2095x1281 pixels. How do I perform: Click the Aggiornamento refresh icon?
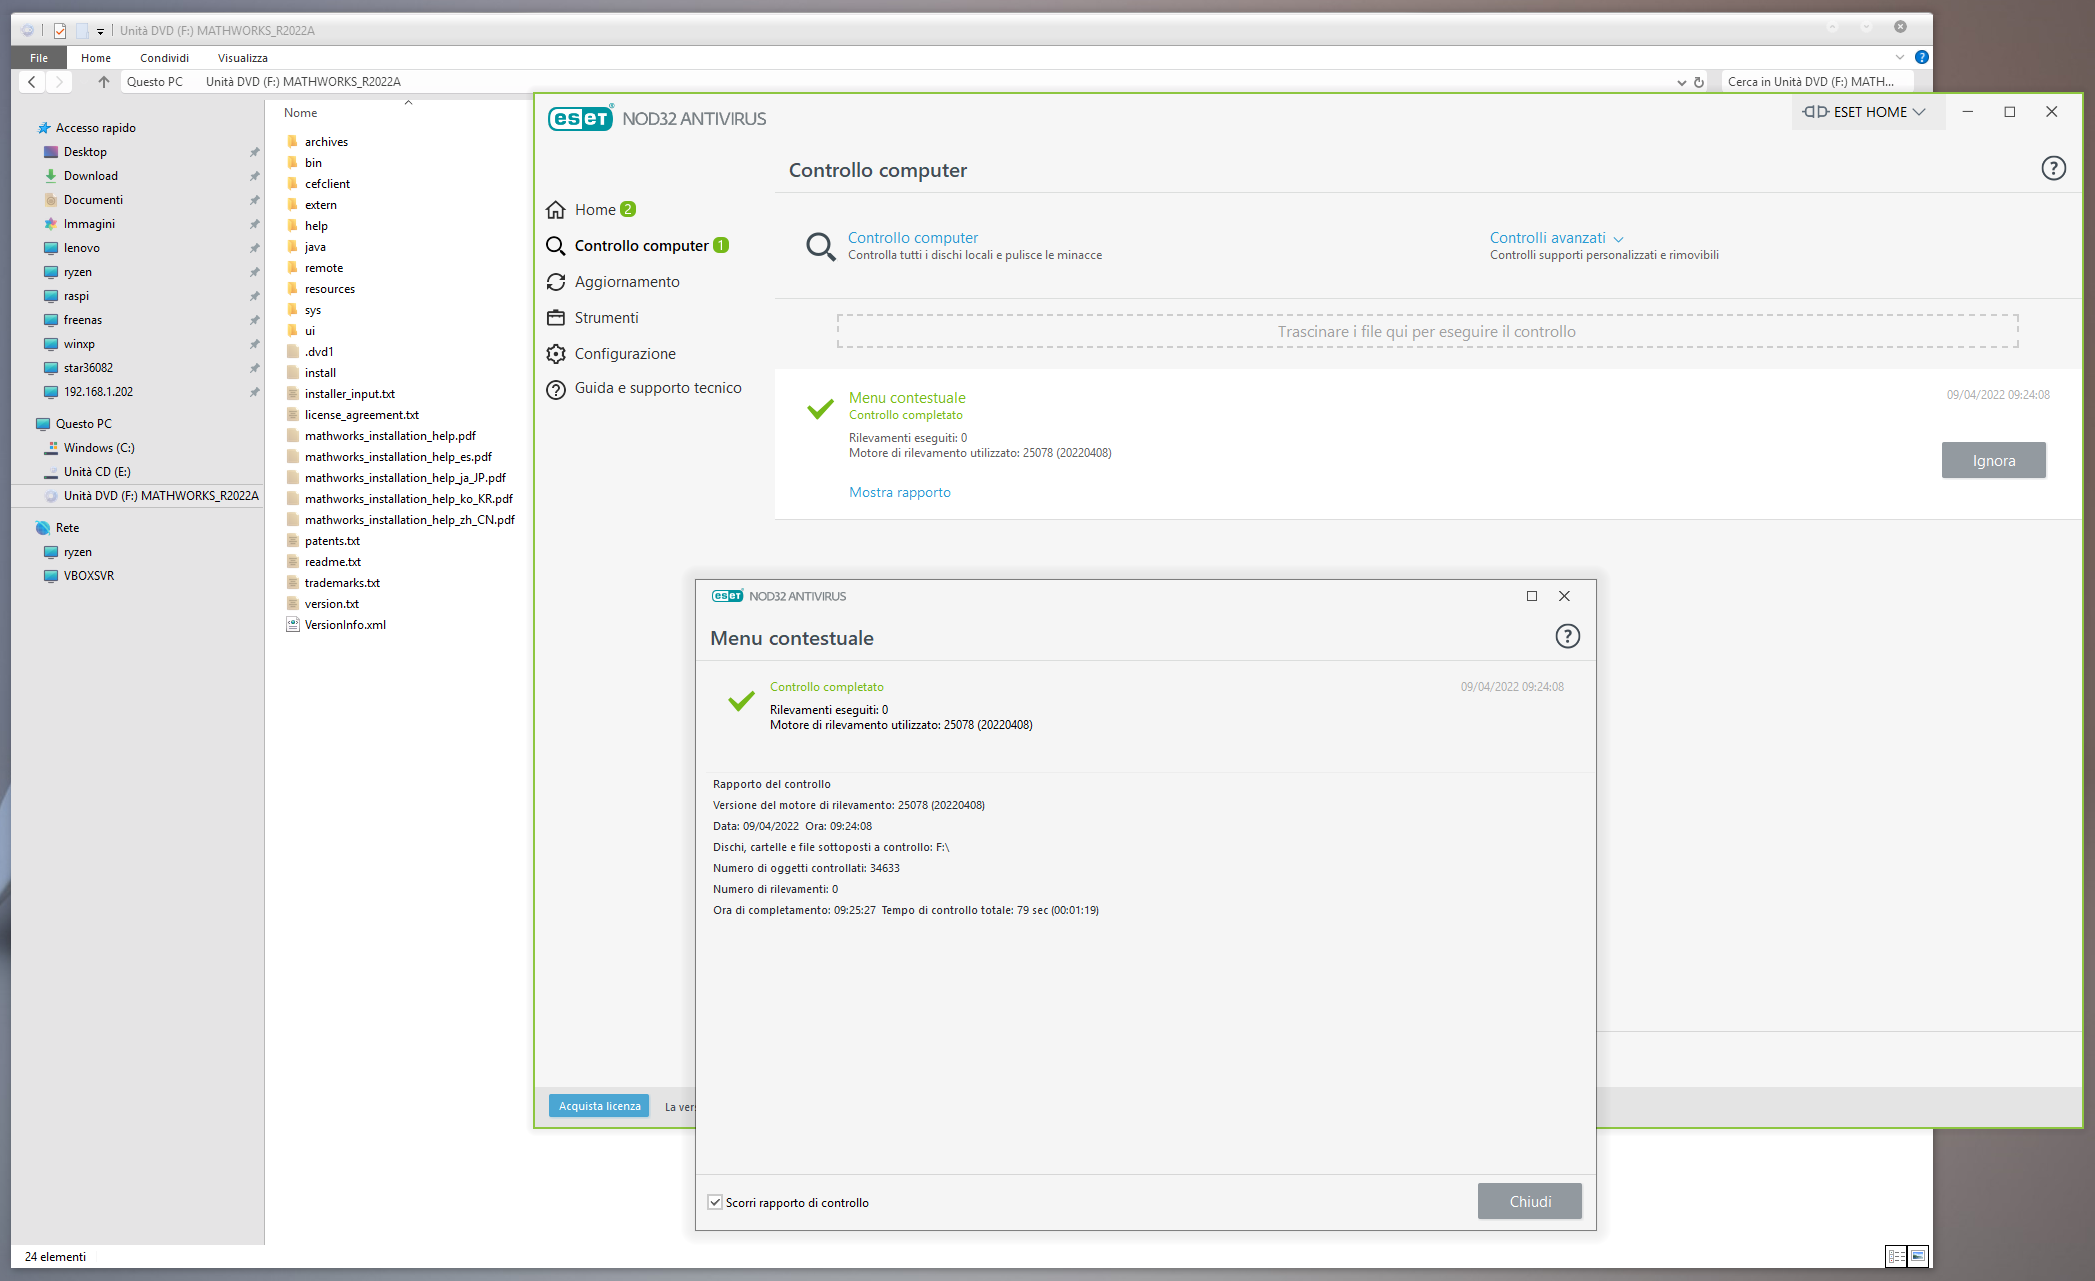(556, 282)
